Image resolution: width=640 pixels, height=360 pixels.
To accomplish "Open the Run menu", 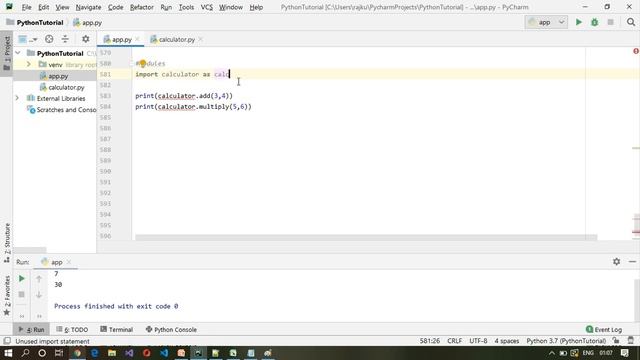I will [166, 7].
